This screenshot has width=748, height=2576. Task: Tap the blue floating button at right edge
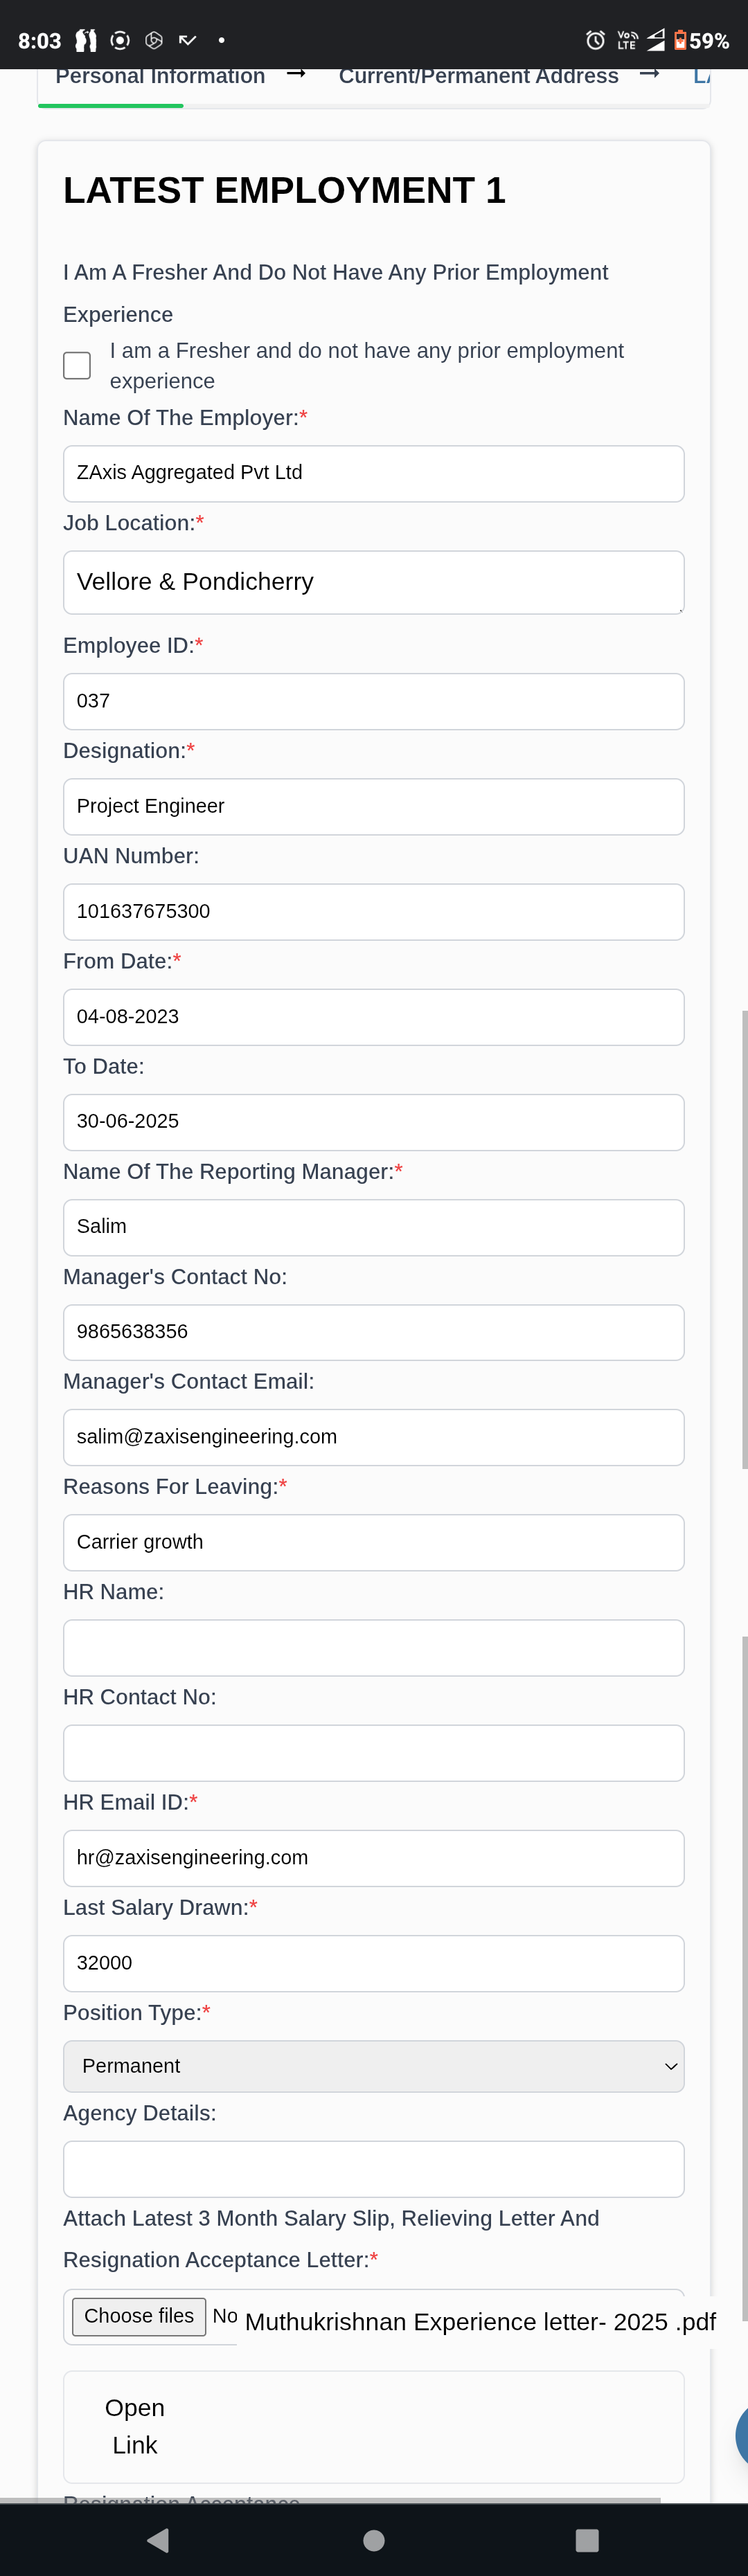point(741,2436)
